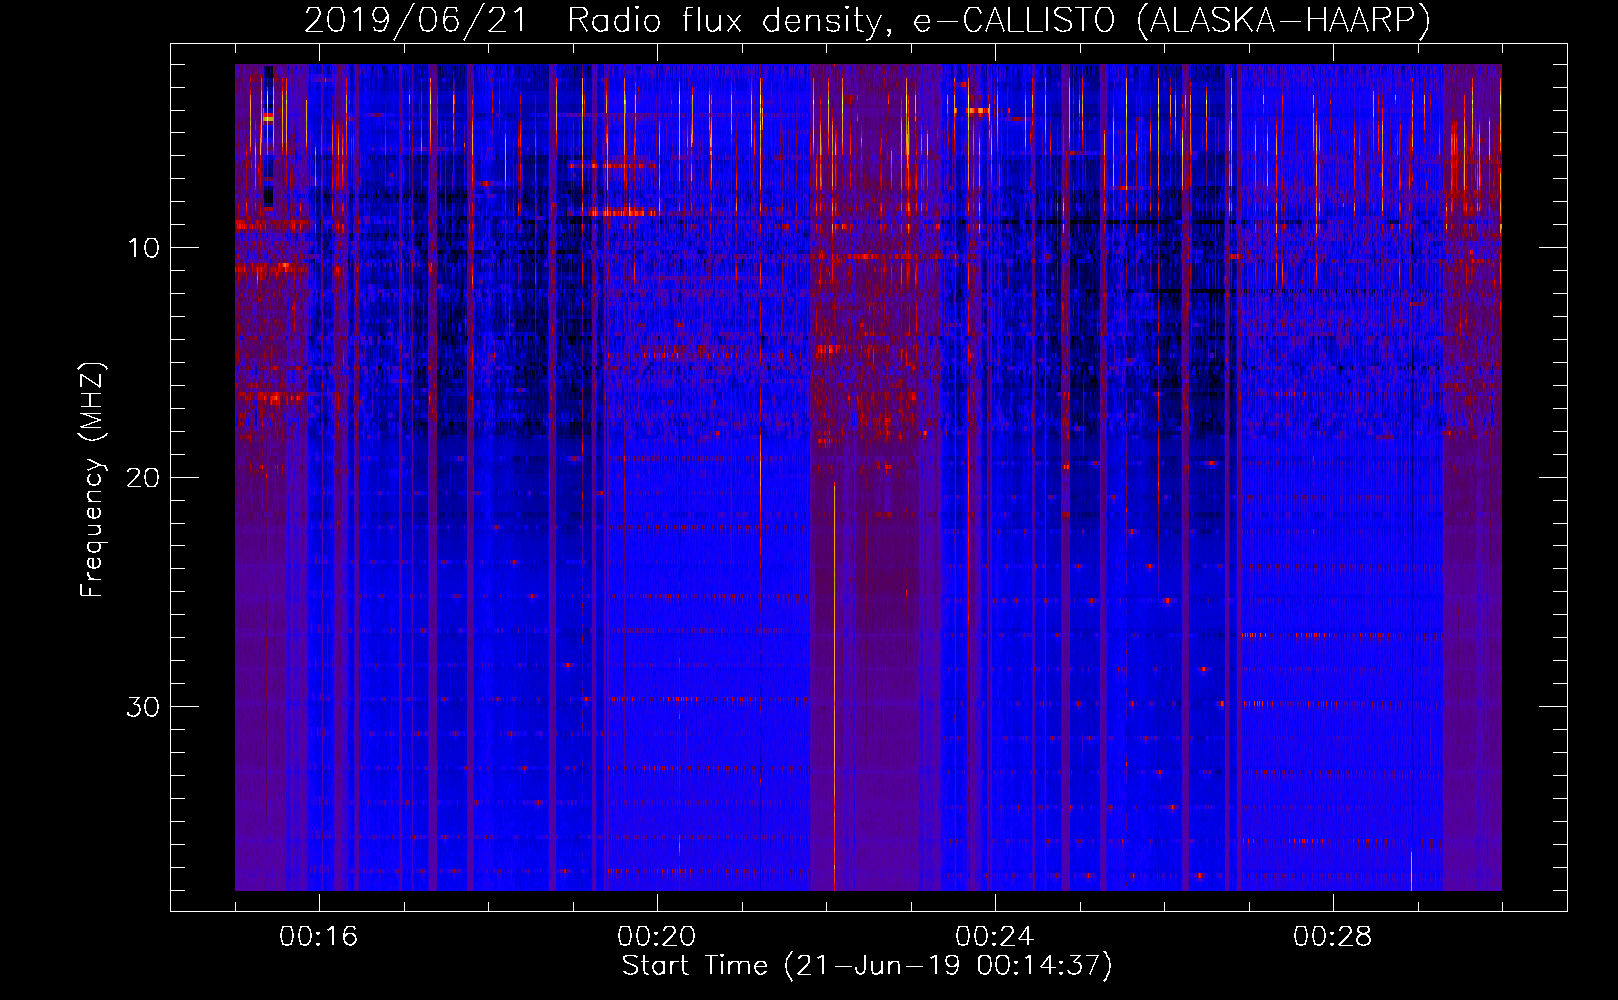1618x1000 pixels.
Task: Click the 00:20 time tick label
Action: point(657,937)
